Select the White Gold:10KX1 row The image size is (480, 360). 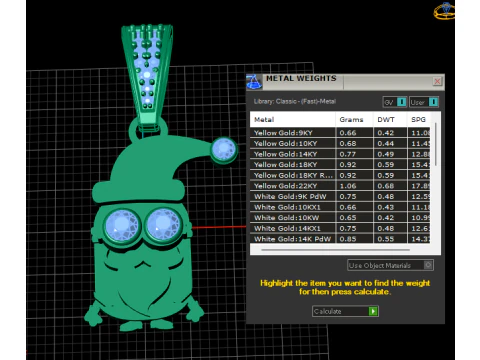(x=340, y=207)
